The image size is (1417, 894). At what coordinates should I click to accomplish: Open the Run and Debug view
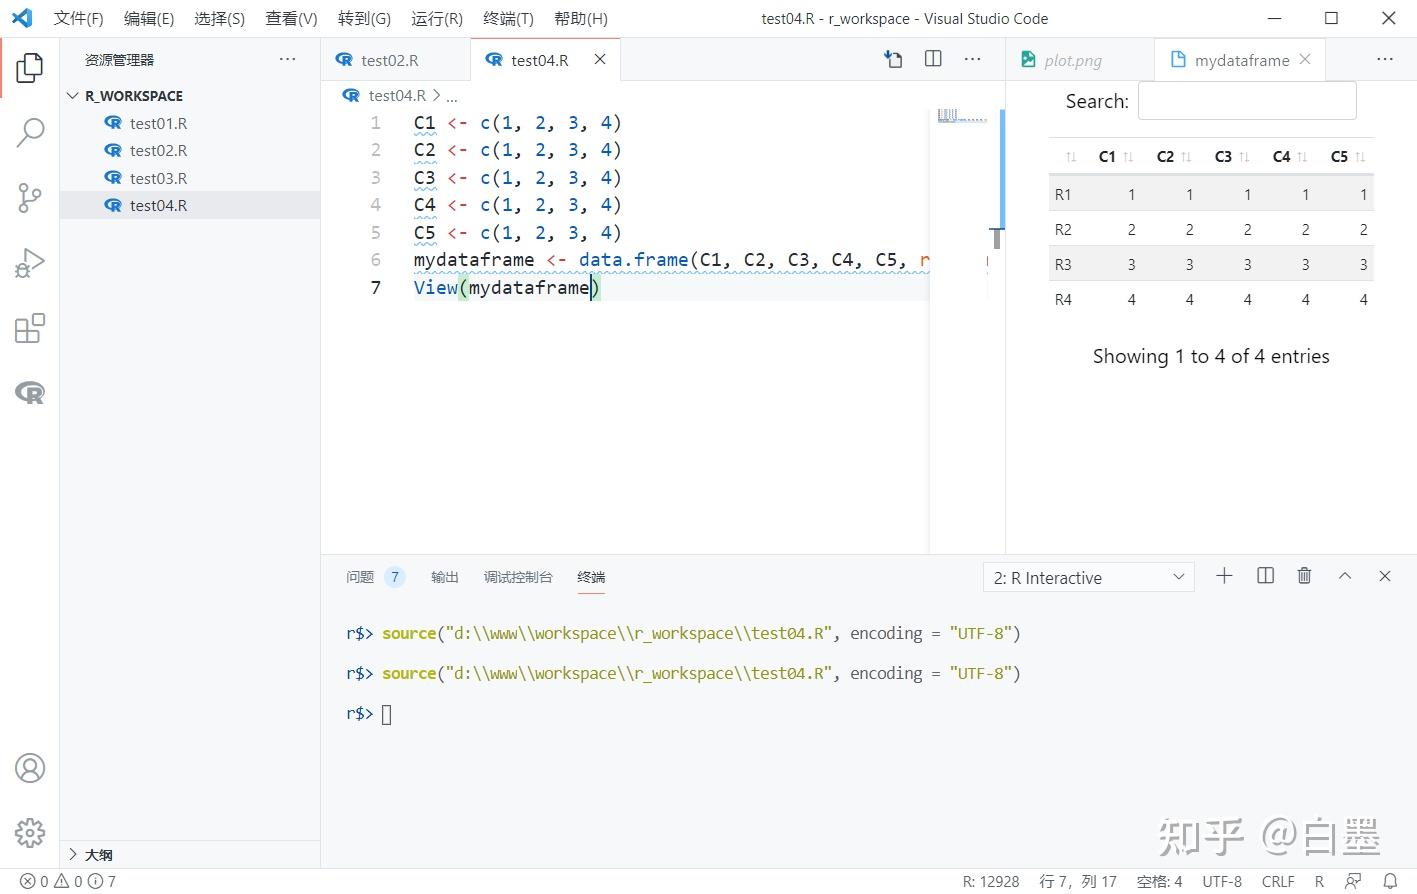click(29, 262)
